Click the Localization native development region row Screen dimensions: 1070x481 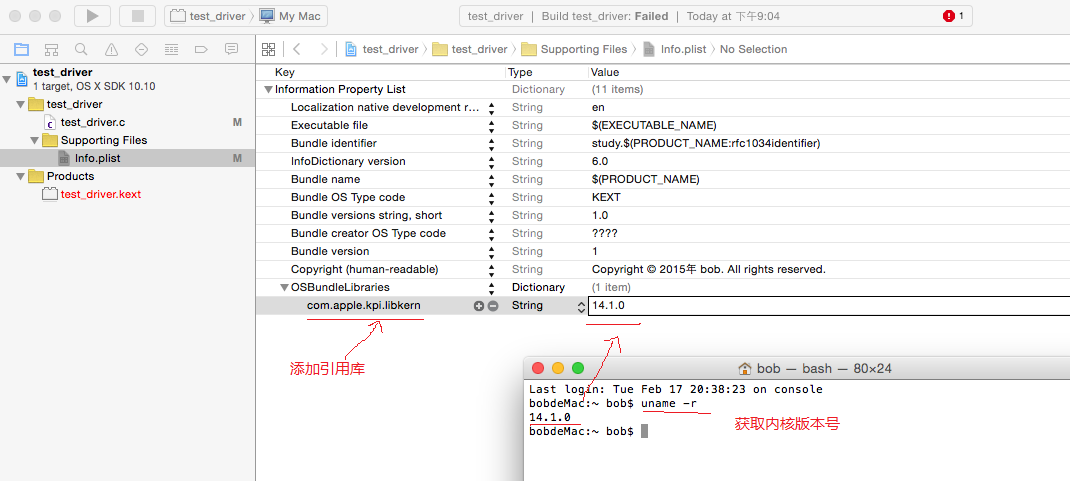(x=663, y=108)
